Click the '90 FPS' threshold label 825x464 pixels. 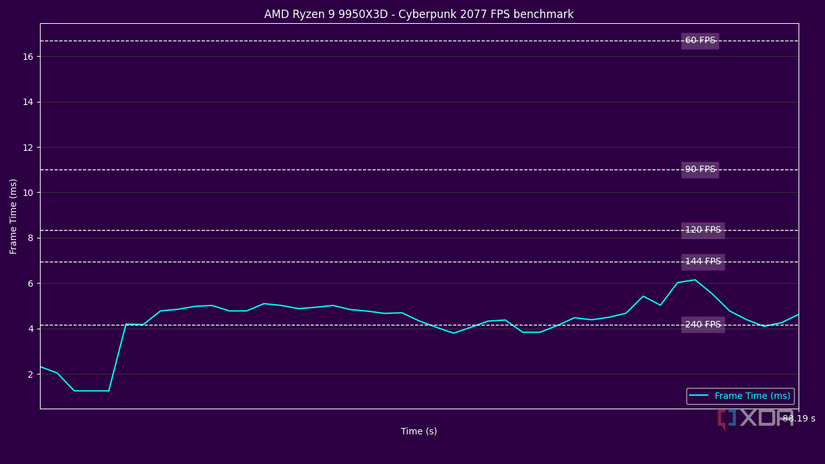click(700, 169)
